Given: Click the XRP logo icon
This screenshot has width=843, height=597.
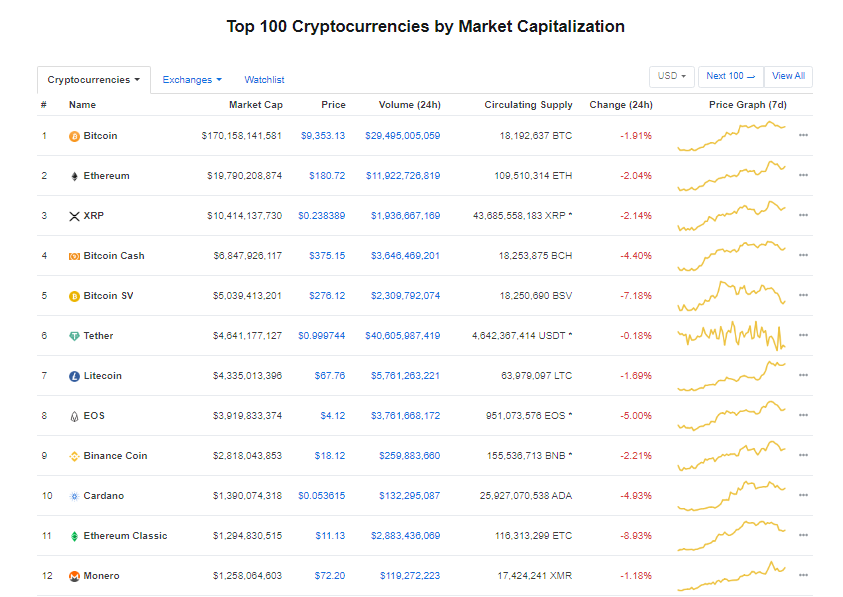Looking at the screenshot, I should [74, 216].
